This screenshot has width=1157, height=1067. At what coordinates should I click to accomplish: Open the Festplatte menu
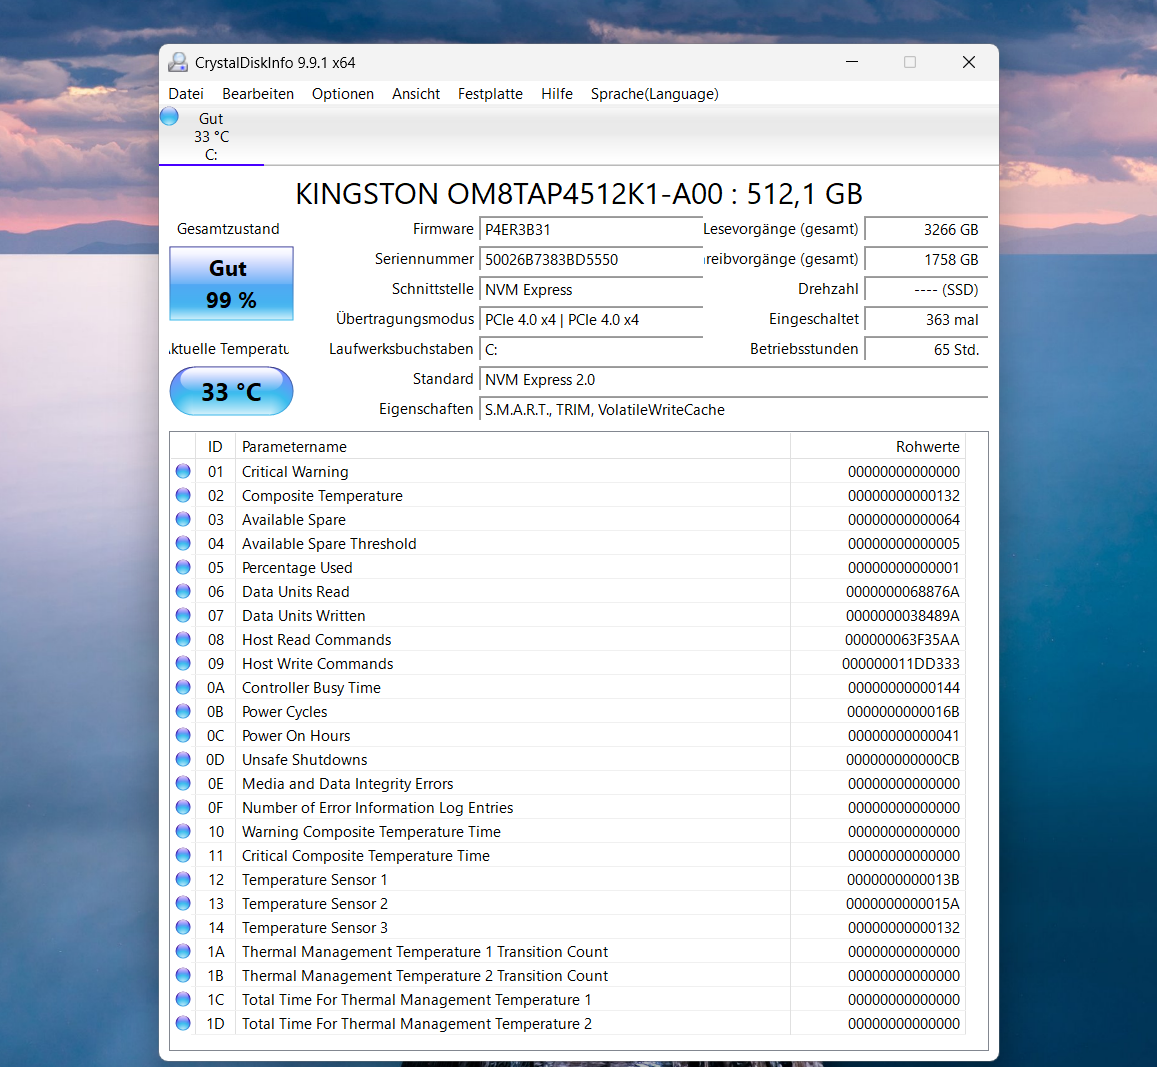[x=490, y=94]
